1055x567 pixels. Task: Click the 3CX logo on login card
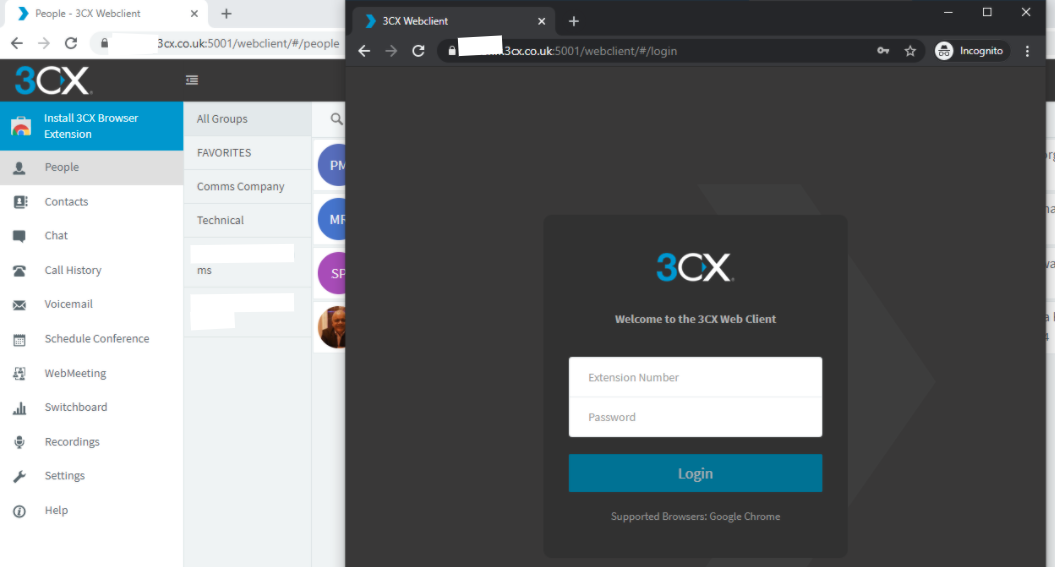pyautogui.click(x=695, y=267)
